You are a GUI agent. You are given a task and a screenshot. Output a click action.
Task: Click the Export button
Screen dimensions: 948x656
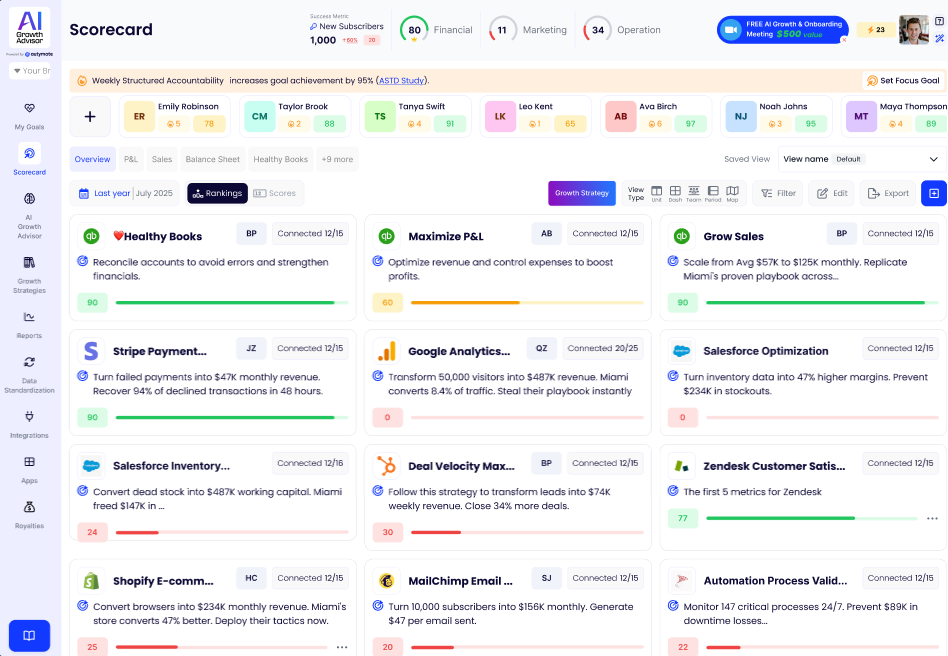click(x=887, y=193)
